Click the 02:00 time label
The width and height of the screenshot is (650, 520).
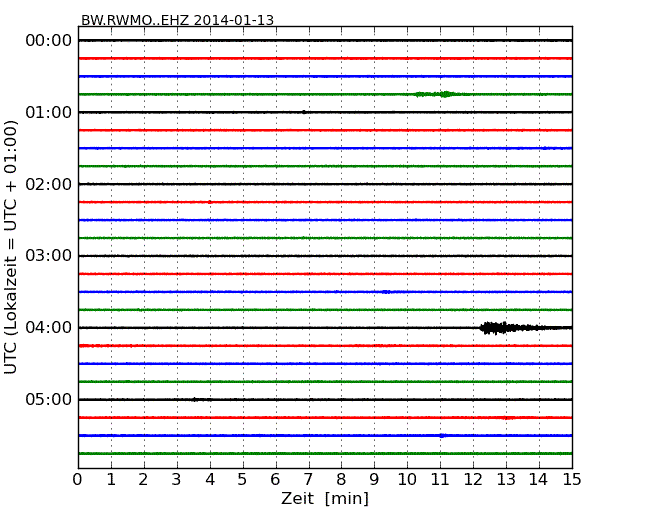click(49, 184)
